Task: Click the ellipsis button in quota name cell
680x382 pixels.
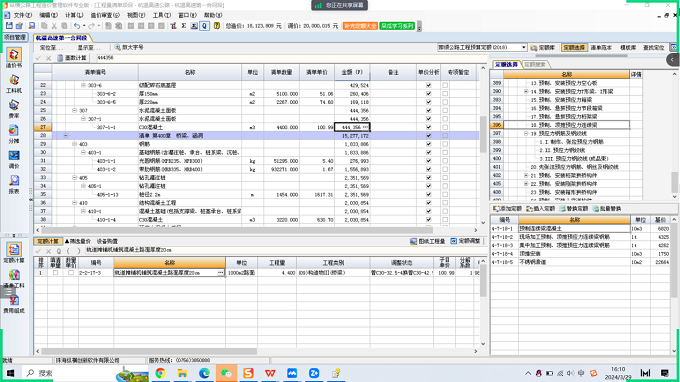Action: (220, 273)
